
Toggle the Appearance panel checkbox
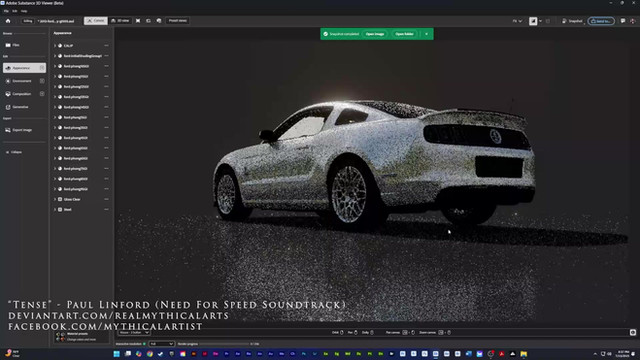pos(42,68)
